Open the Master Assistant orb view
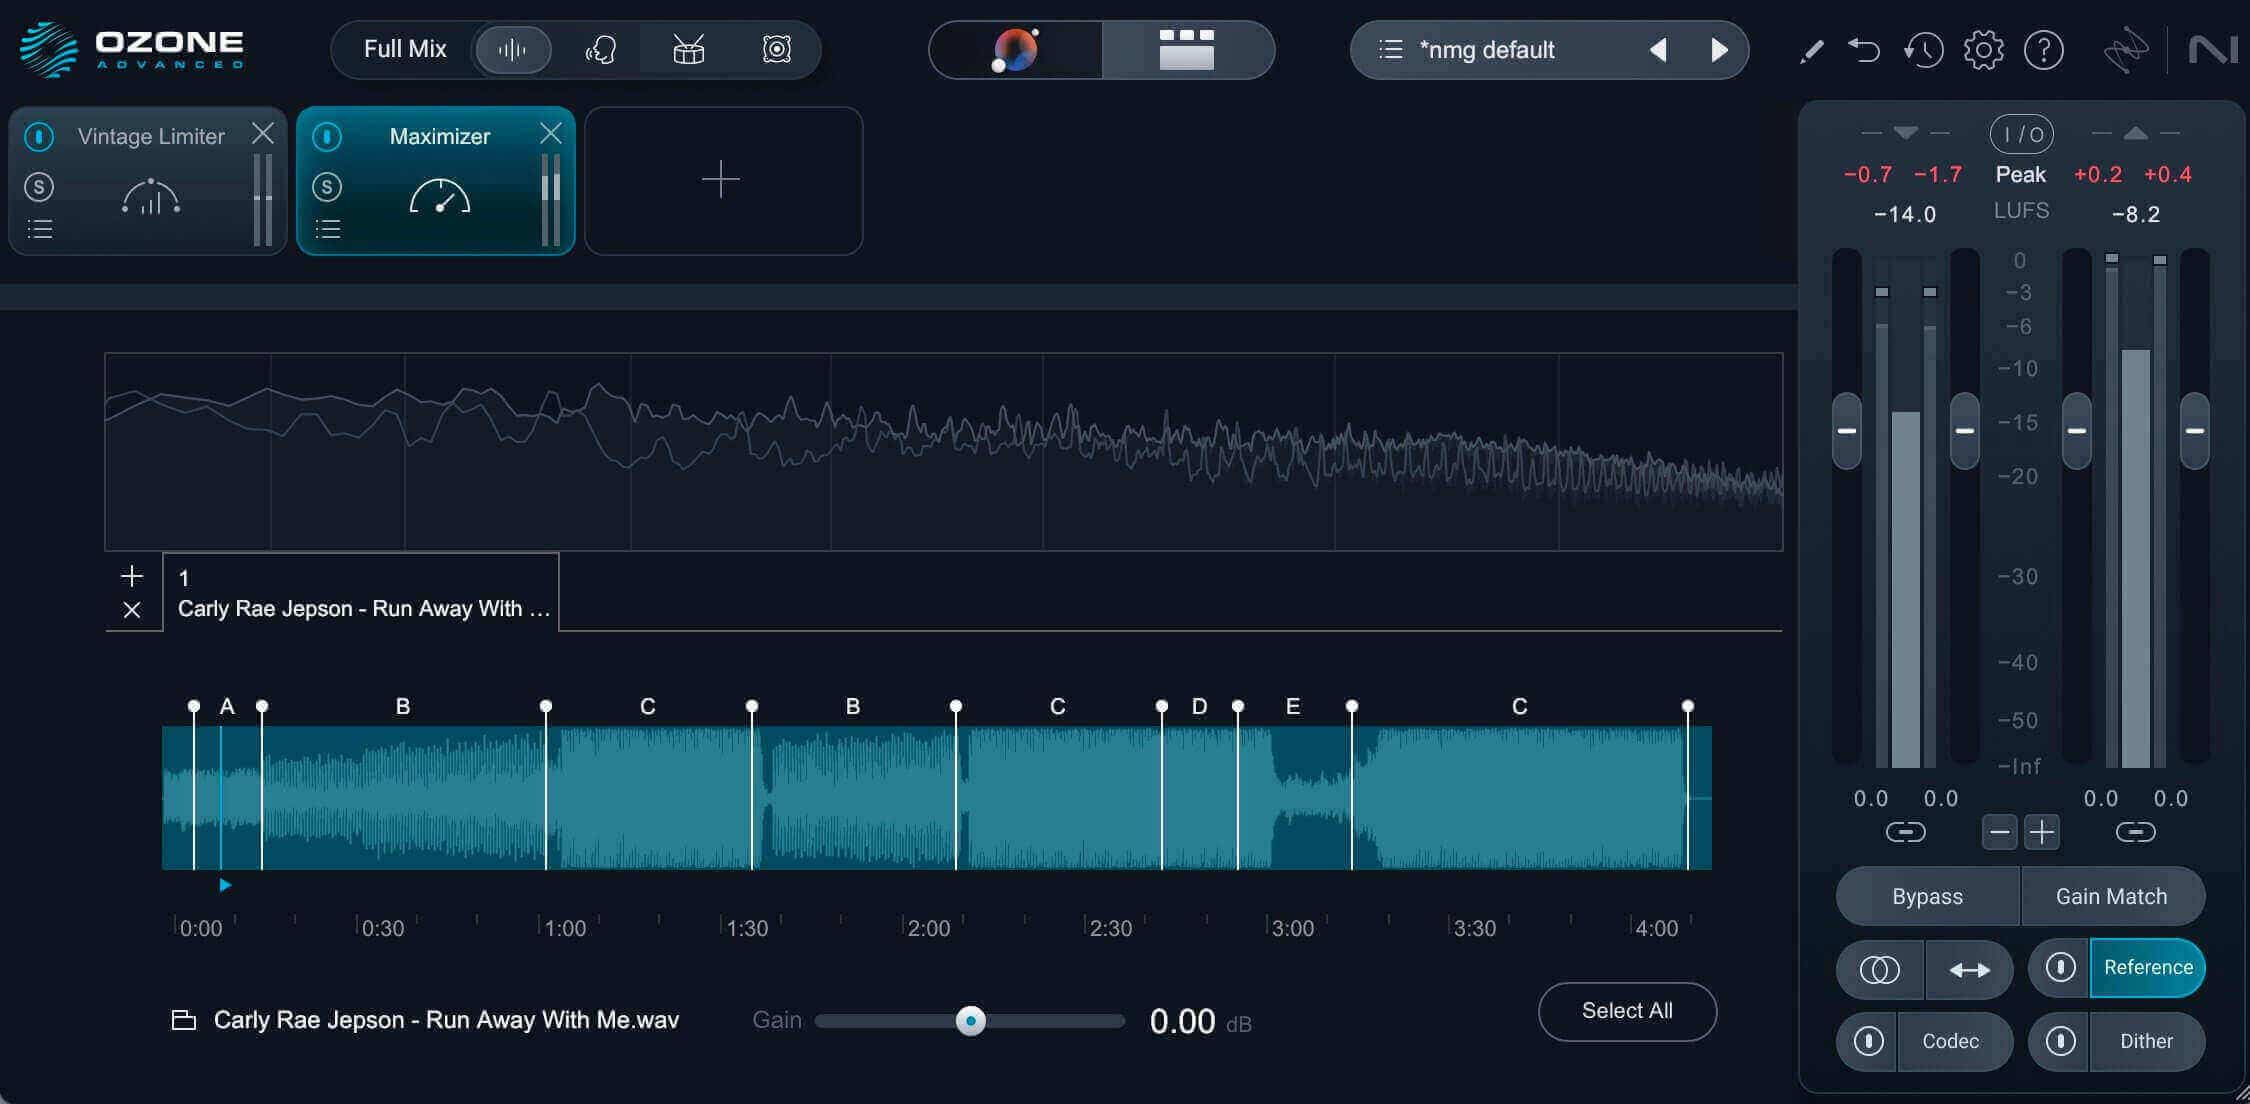2250x1104 pixels. pyautogui.click(x=1015, y=49)
